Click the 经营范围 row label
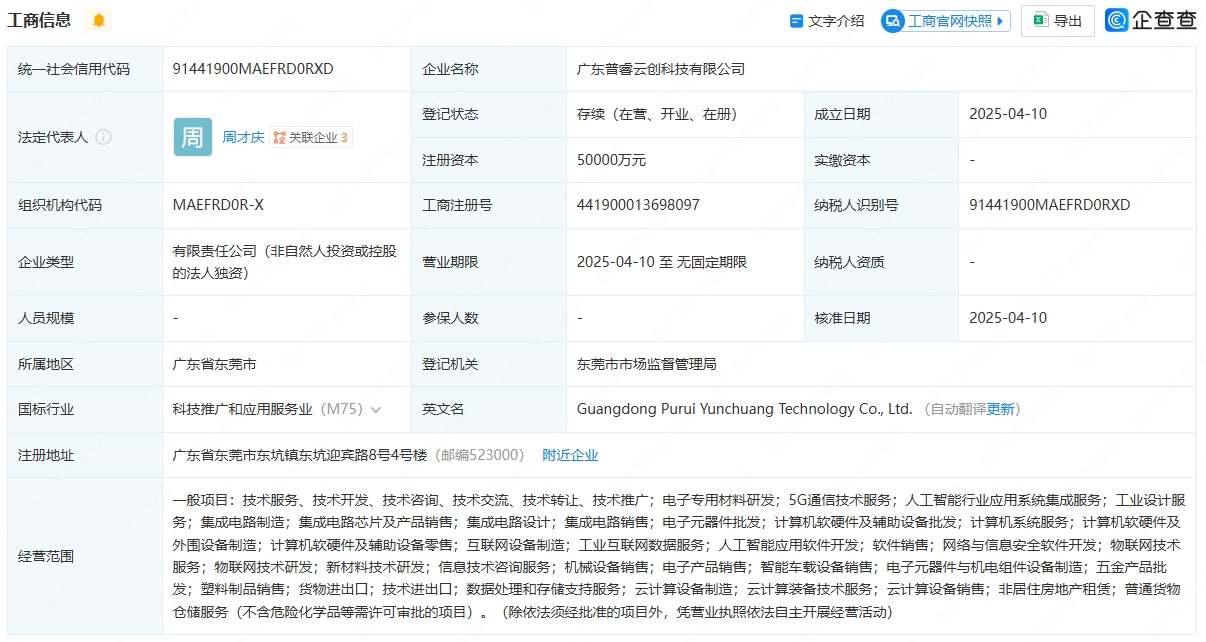Viewport: 1206px width, 642px height. (x=46, y=556)
